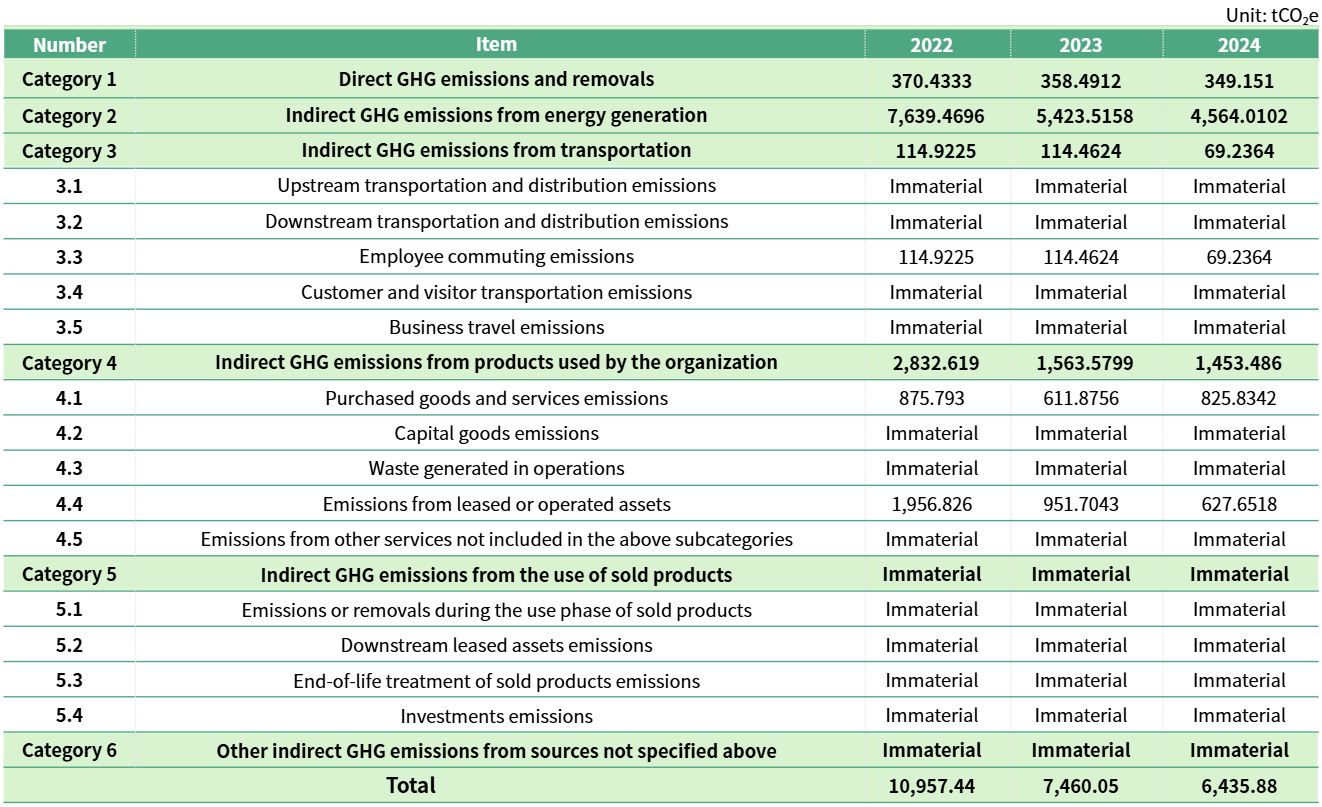Click the Business travel emissions row
Image resolution: width=1322 pixels, height=807 pixels.
coord(497,327)
